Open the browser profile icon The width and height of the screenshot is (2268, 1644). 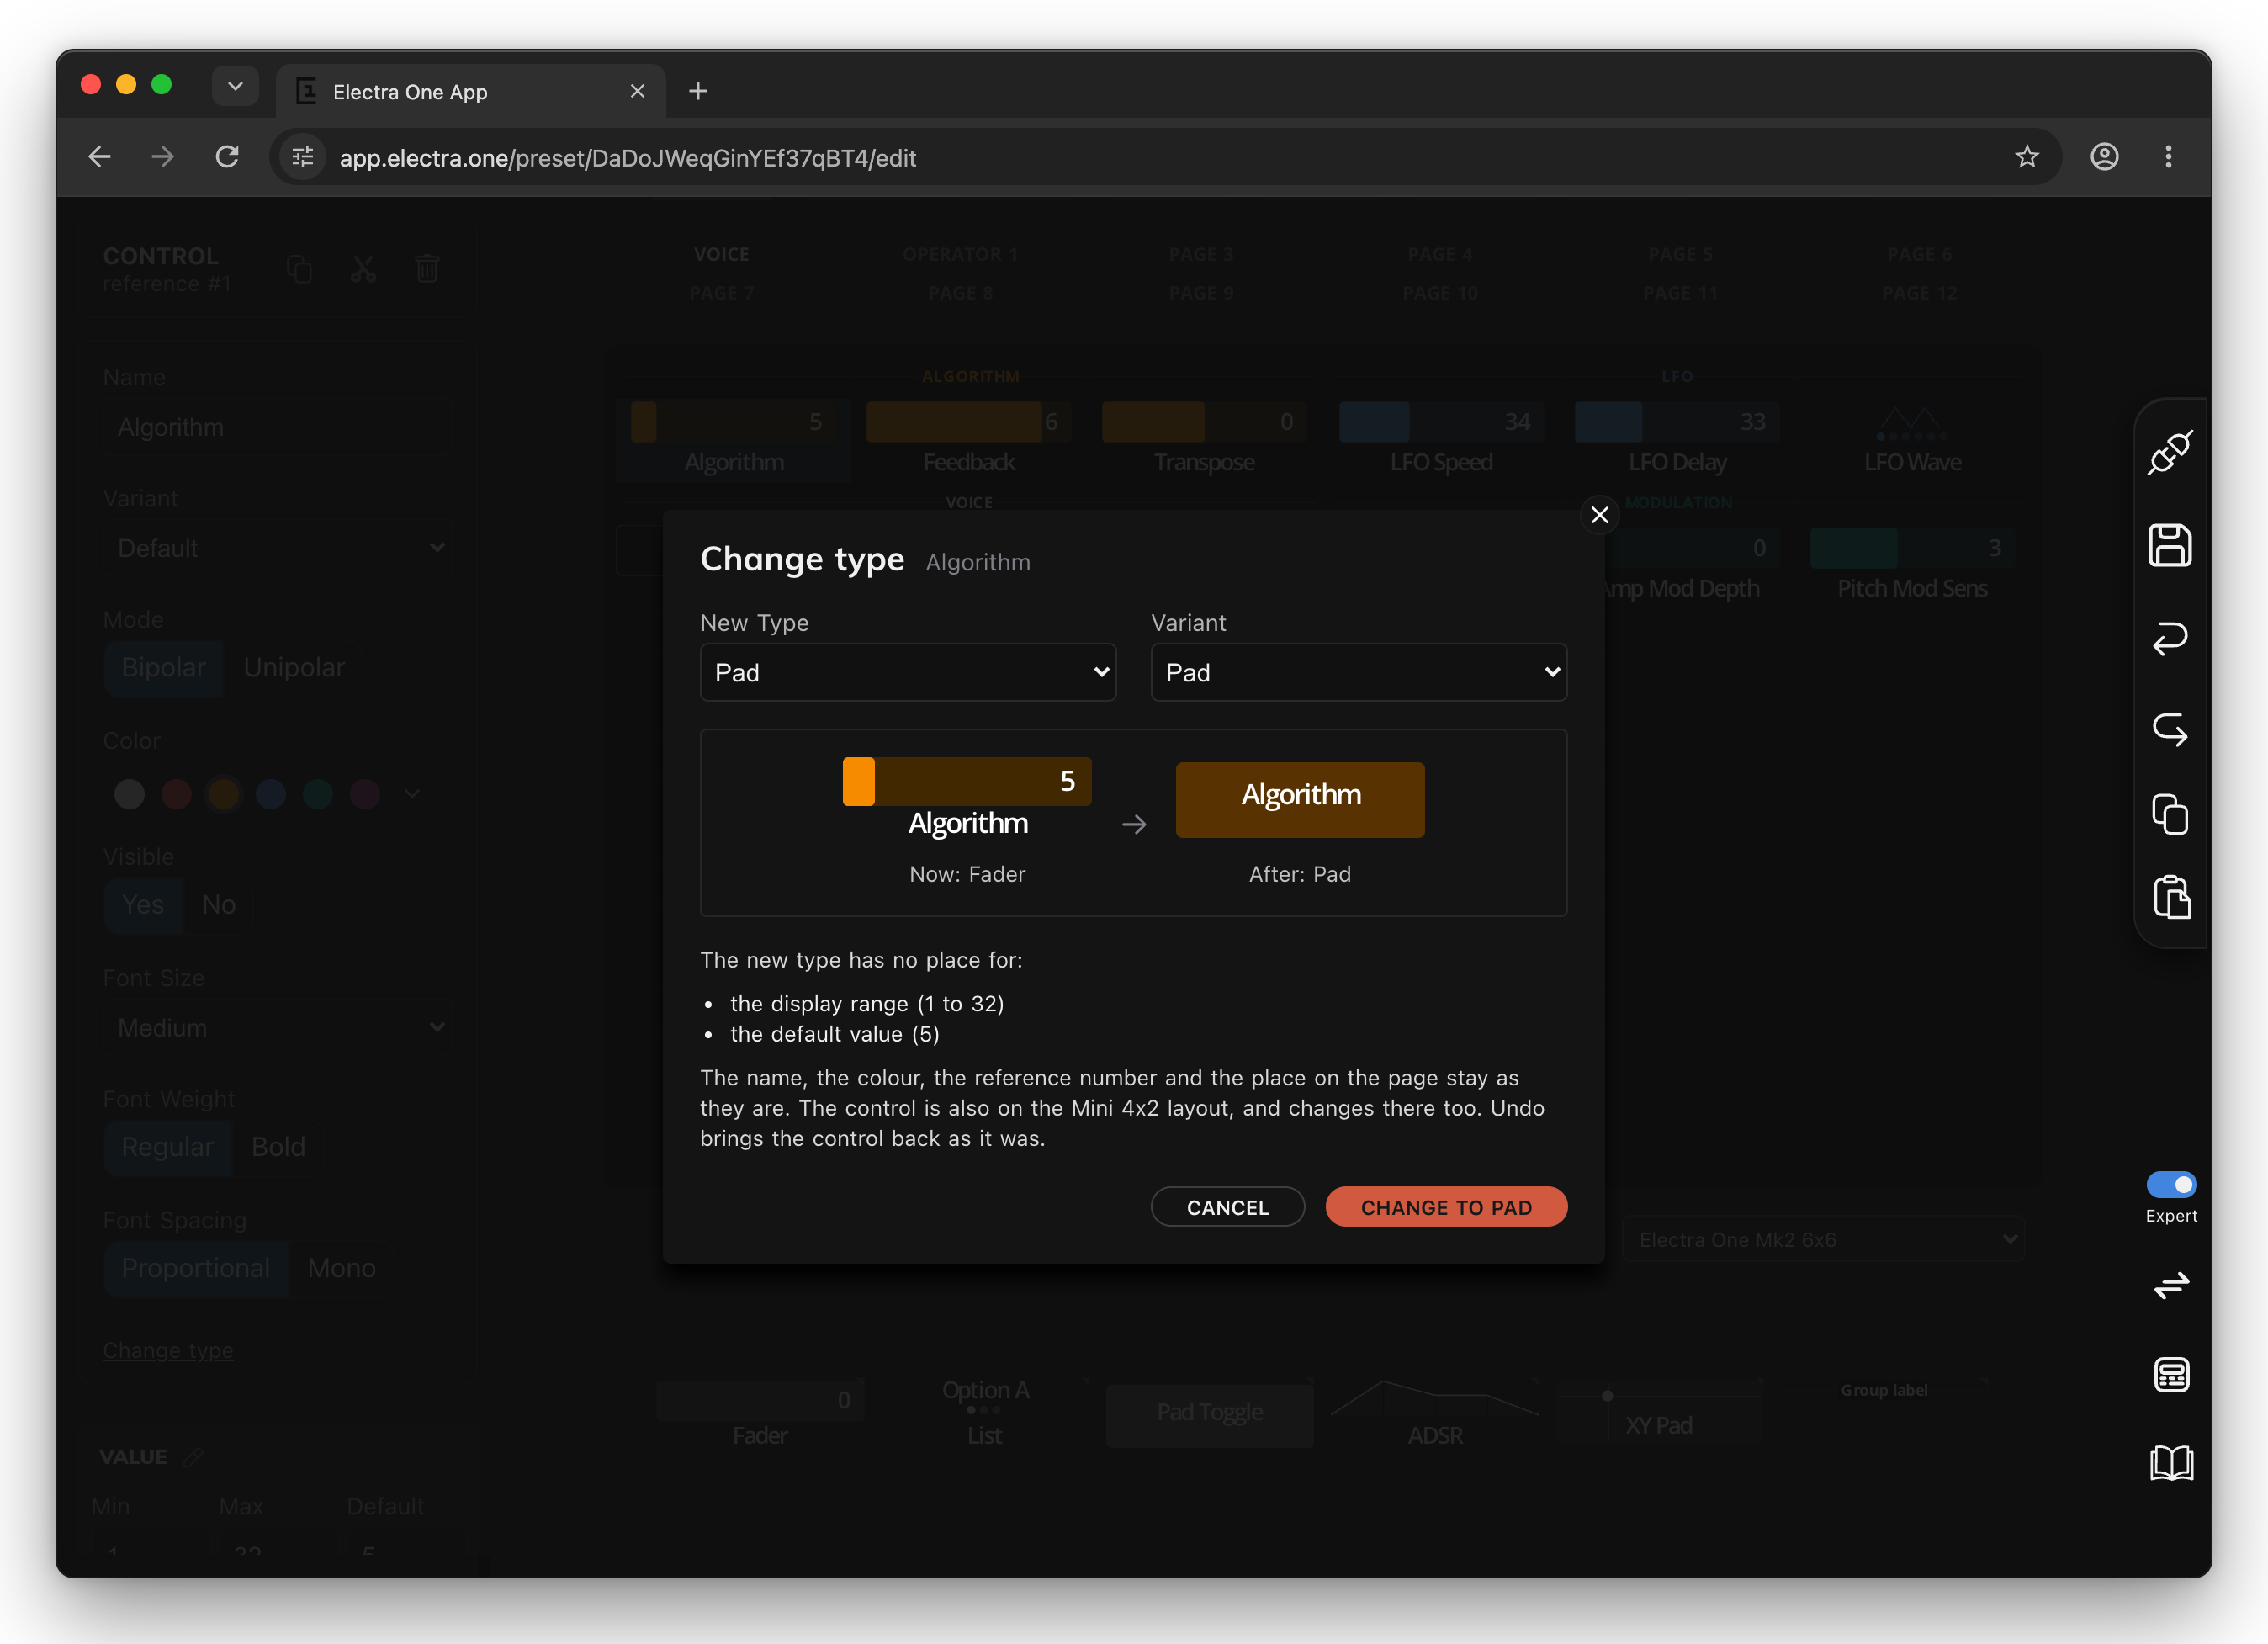tap(2104, 157)
